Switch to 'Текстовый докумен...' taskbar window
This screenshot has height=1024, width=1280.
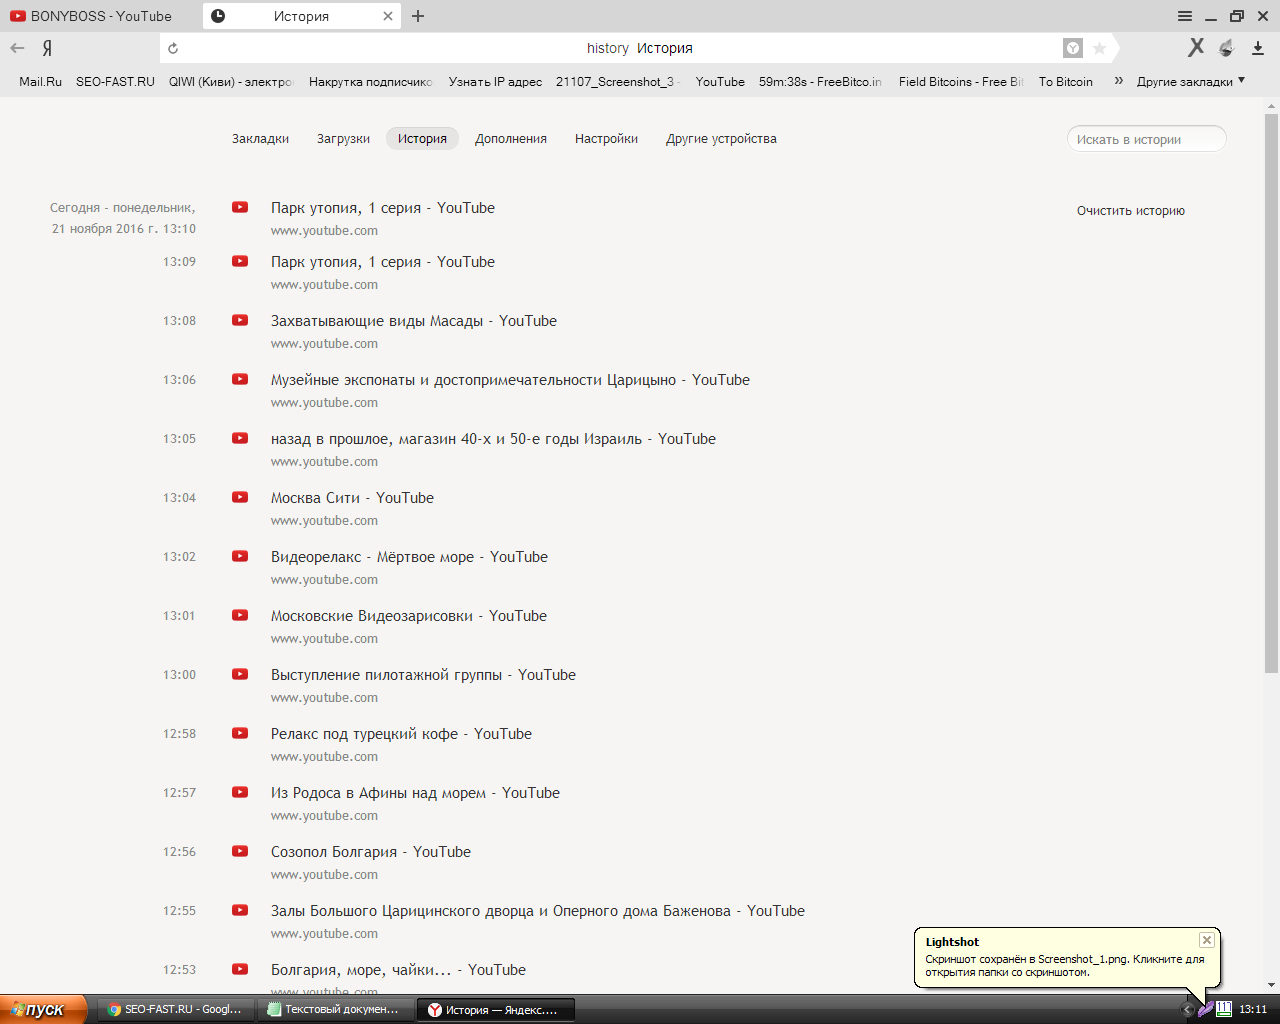tap(334, 1010)
